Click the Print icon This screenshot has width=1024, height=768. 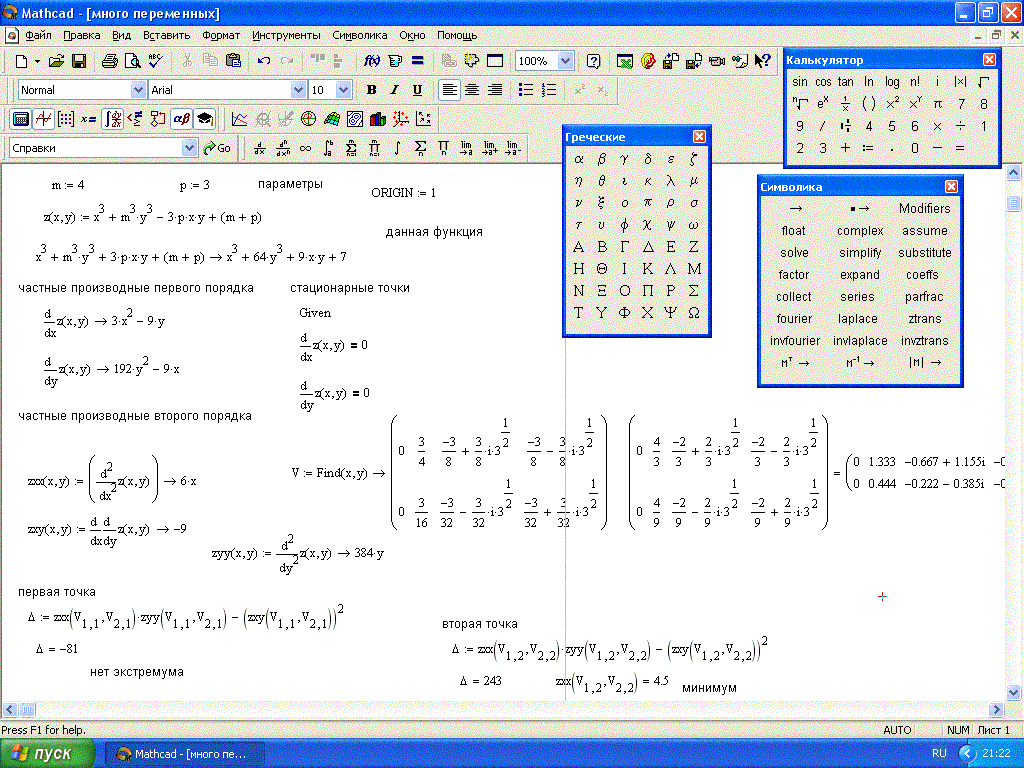point(110,61)
